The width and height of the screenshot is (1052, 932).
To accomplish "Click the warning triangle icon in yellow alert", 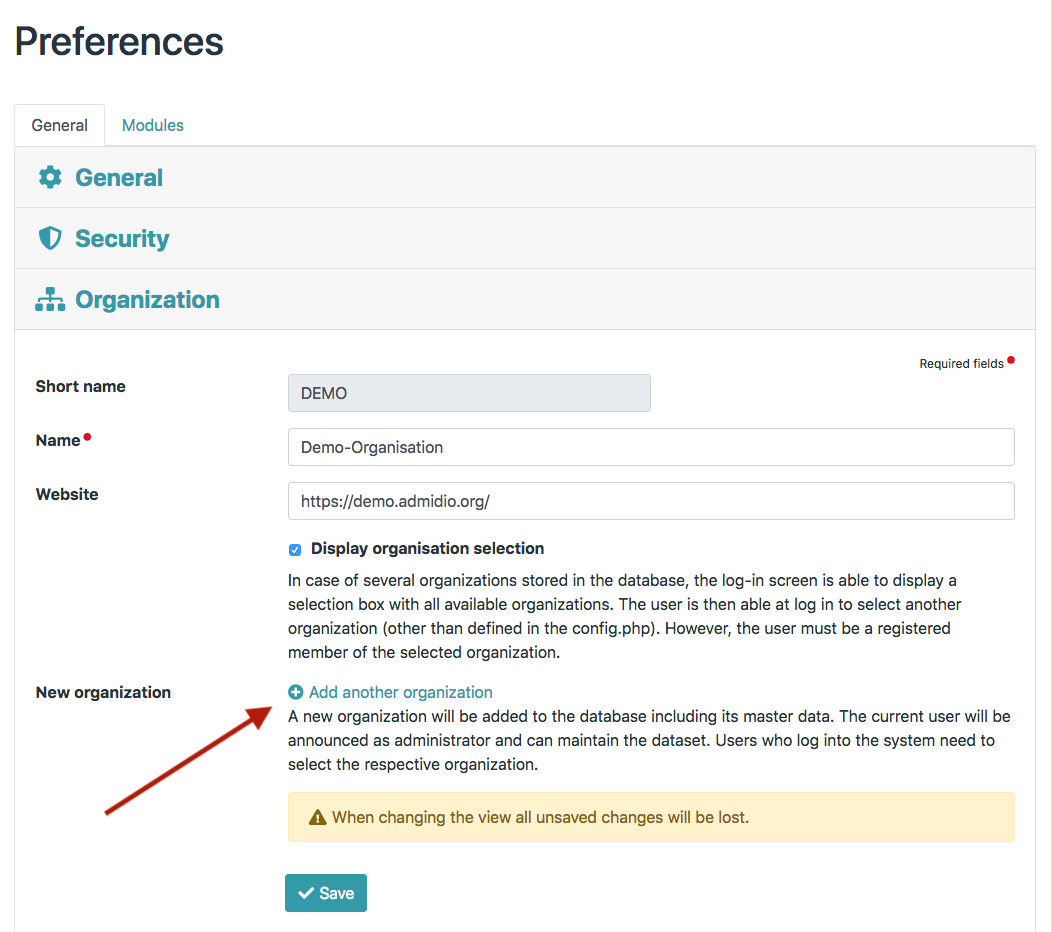I will point(318,817).
